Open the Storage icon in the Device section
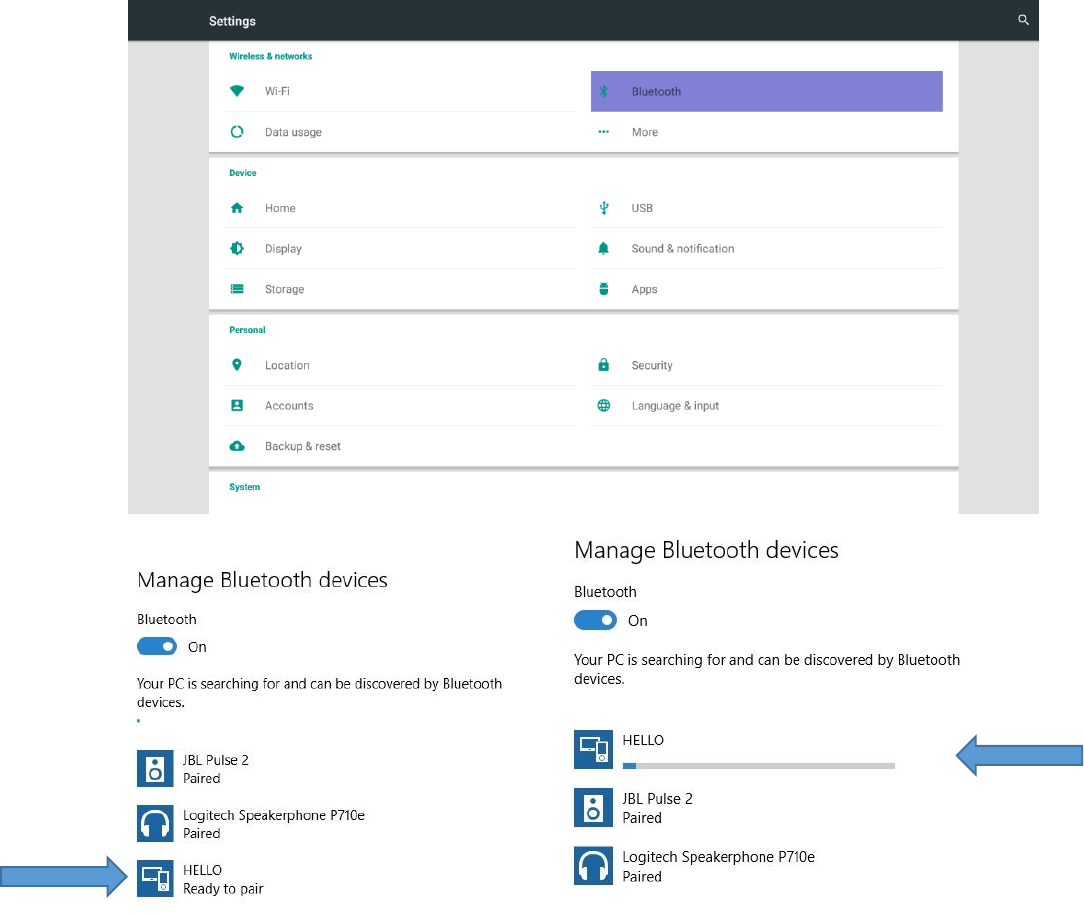This screenshot has width=1084, height=916. click(x=237, y=289)
